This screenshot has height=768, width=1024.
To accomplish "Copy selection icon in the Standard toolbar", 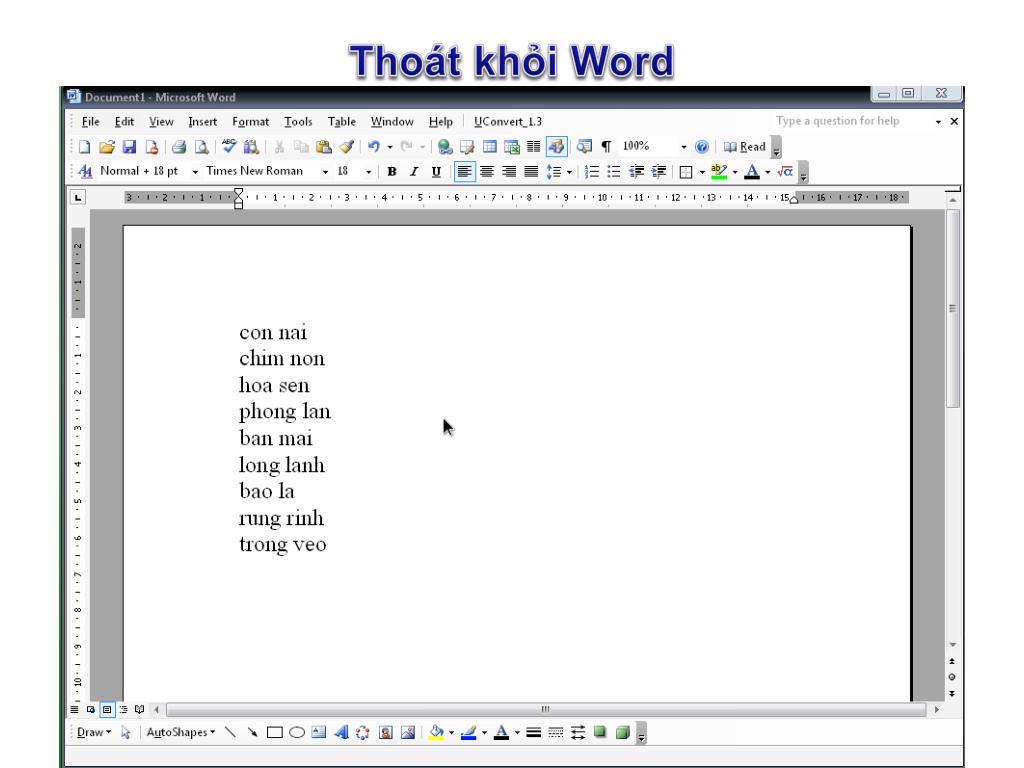I will click(x=301, y=147).
